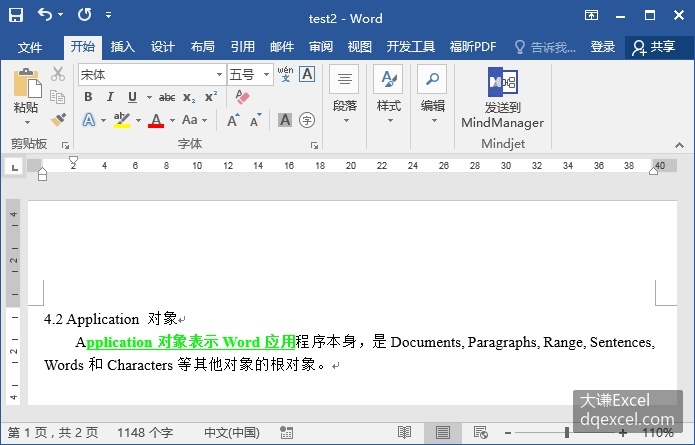Viewport: 695px width, 445px height.
Task: Switch to Print Layout view
Action: coord(442,433)
